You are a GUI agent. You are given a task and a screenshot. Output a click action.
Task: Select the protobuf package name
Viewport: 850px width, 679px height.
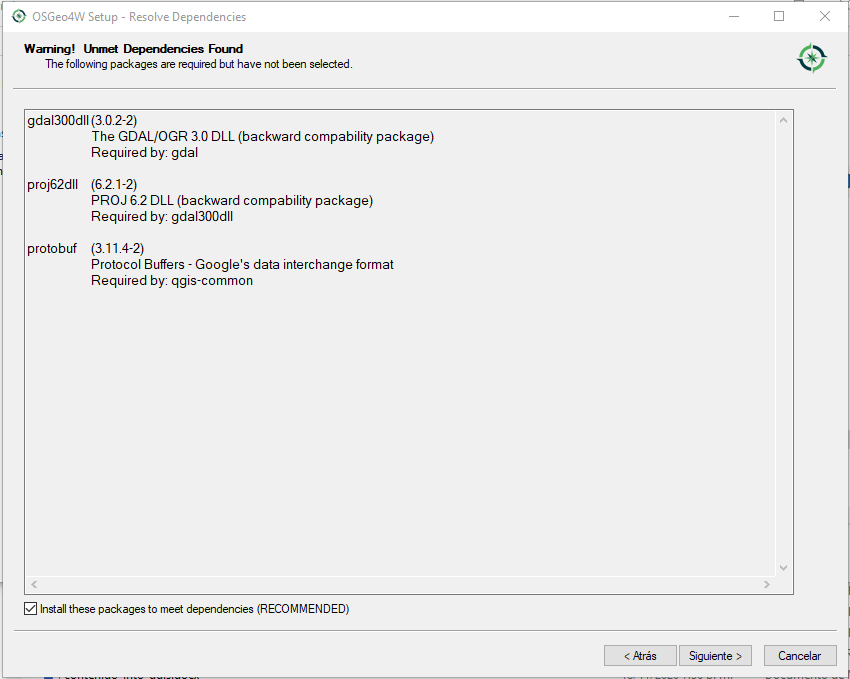pos(52,249)
